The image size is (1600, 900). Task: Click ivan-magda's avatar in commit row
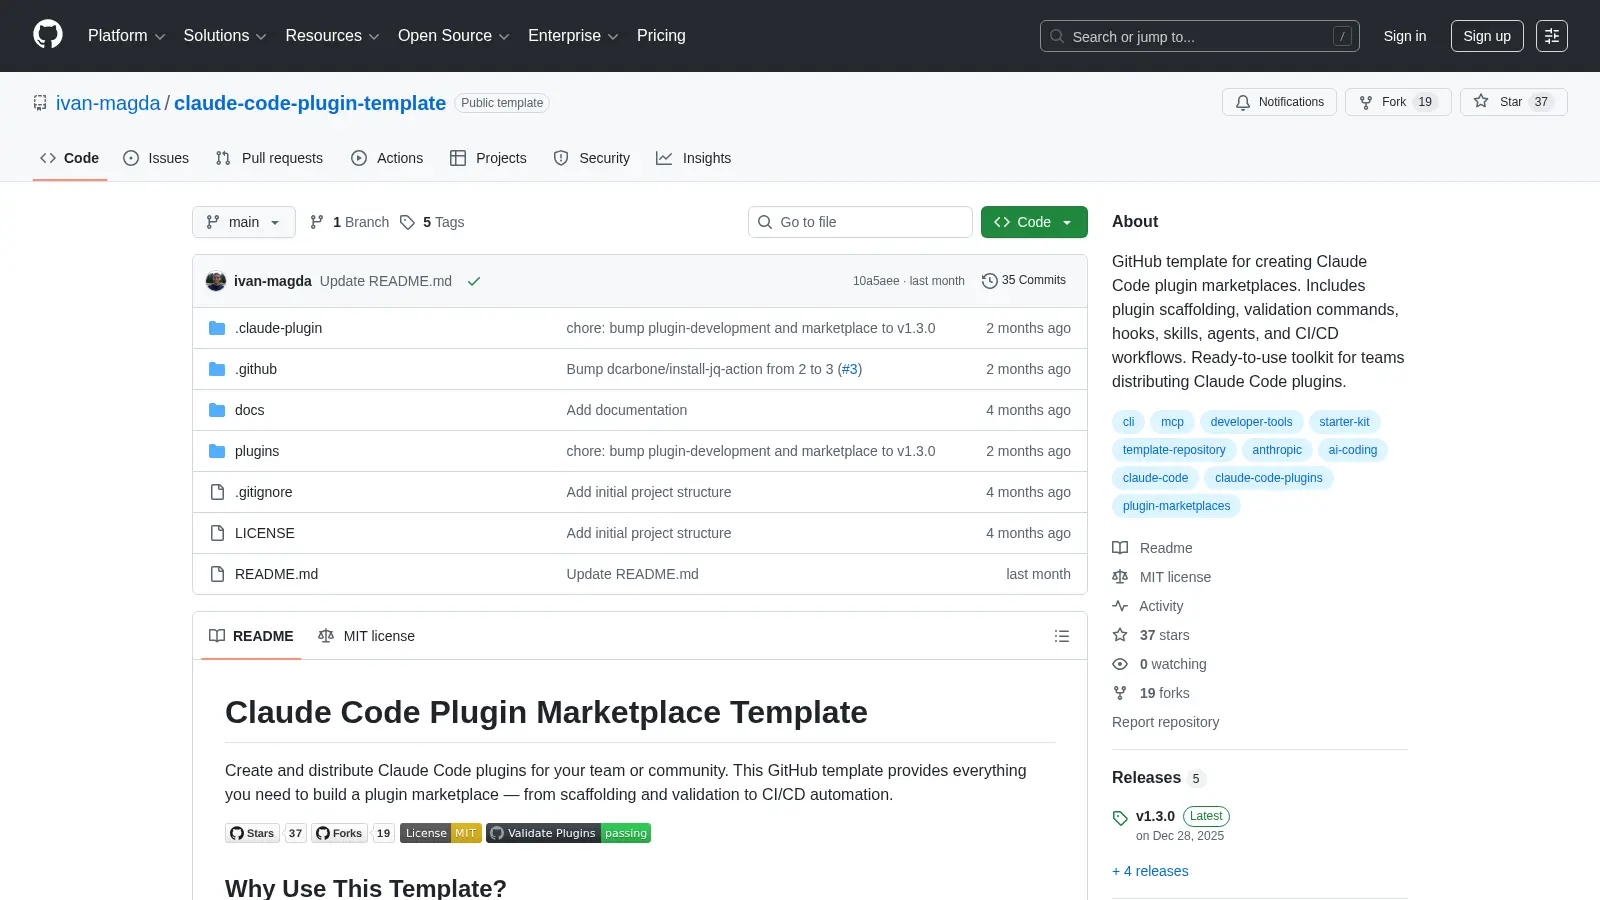[216, 281]
